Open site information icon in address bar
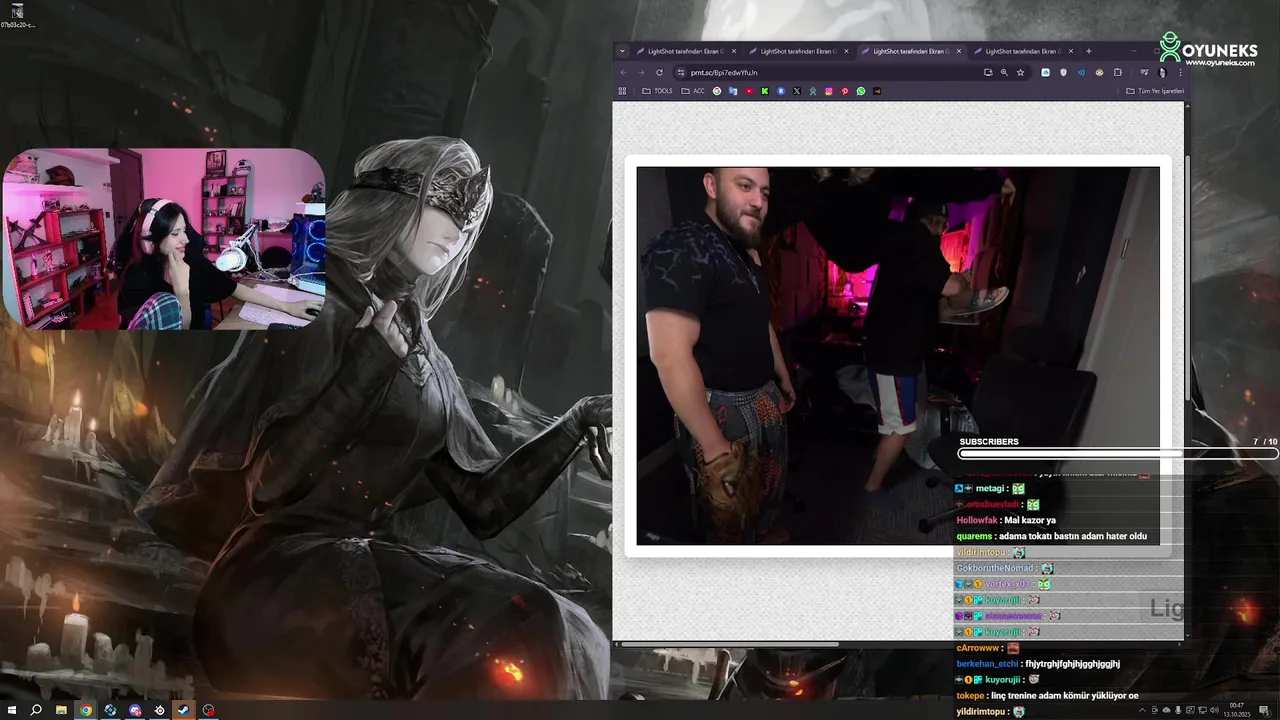This screenshot has width=1280, height=720. point(681,72)
